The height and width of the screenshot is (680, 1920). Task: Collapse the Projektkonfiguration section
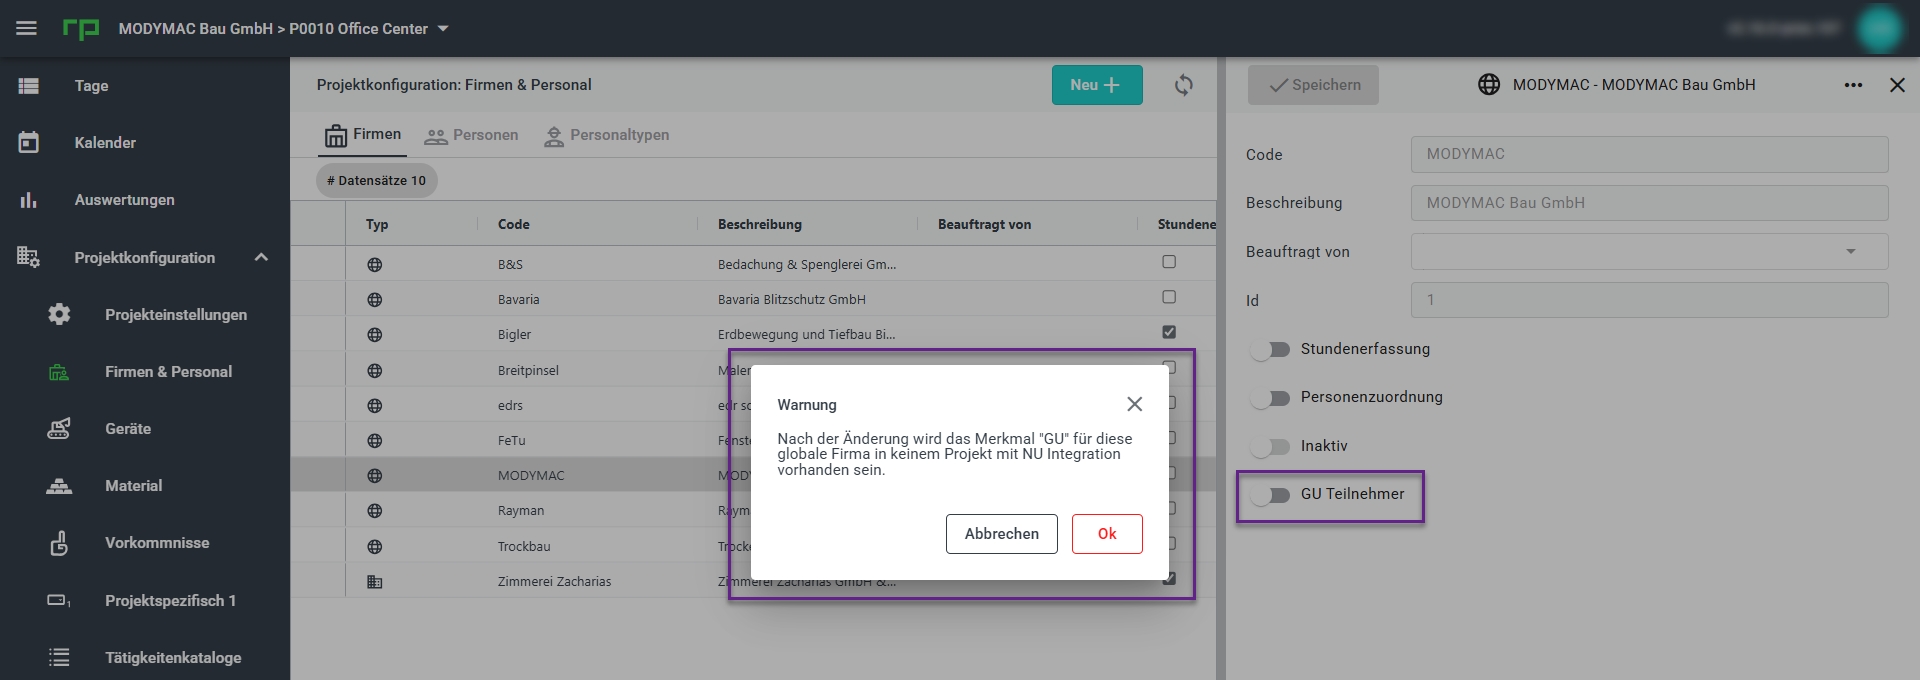coord(261,257)
